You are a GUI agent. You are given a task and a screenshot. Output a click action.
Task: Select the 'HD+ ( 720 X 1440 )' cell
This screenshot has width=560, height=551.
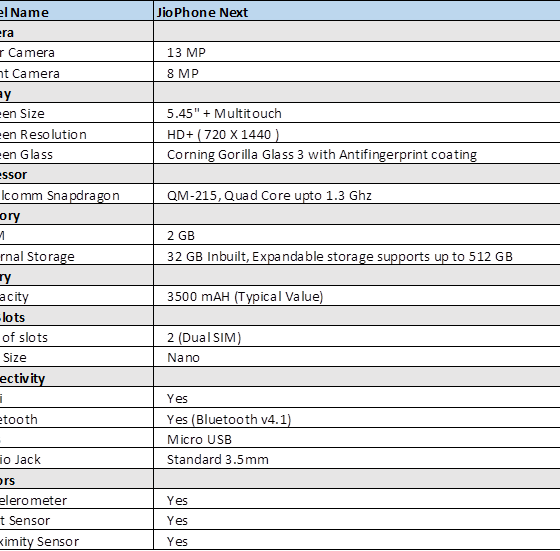223,135
